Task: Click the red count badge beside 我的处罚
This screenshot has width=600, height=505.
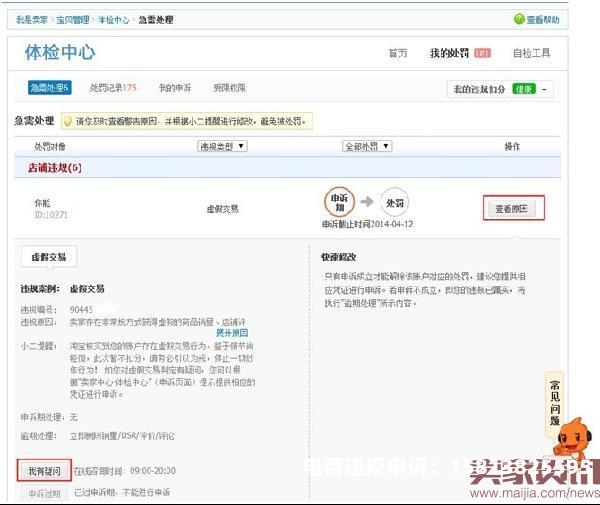Action: coord(482,53)
